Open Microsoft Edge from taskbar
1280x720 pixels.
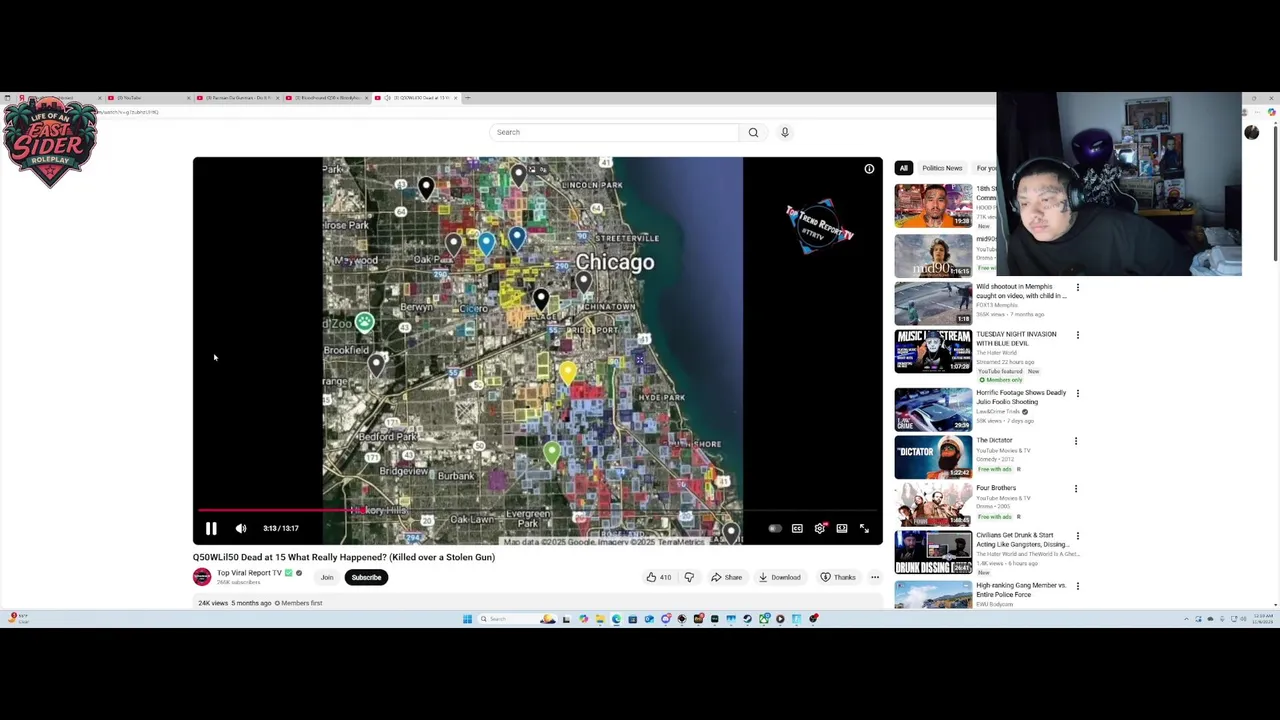coord(616,619)
